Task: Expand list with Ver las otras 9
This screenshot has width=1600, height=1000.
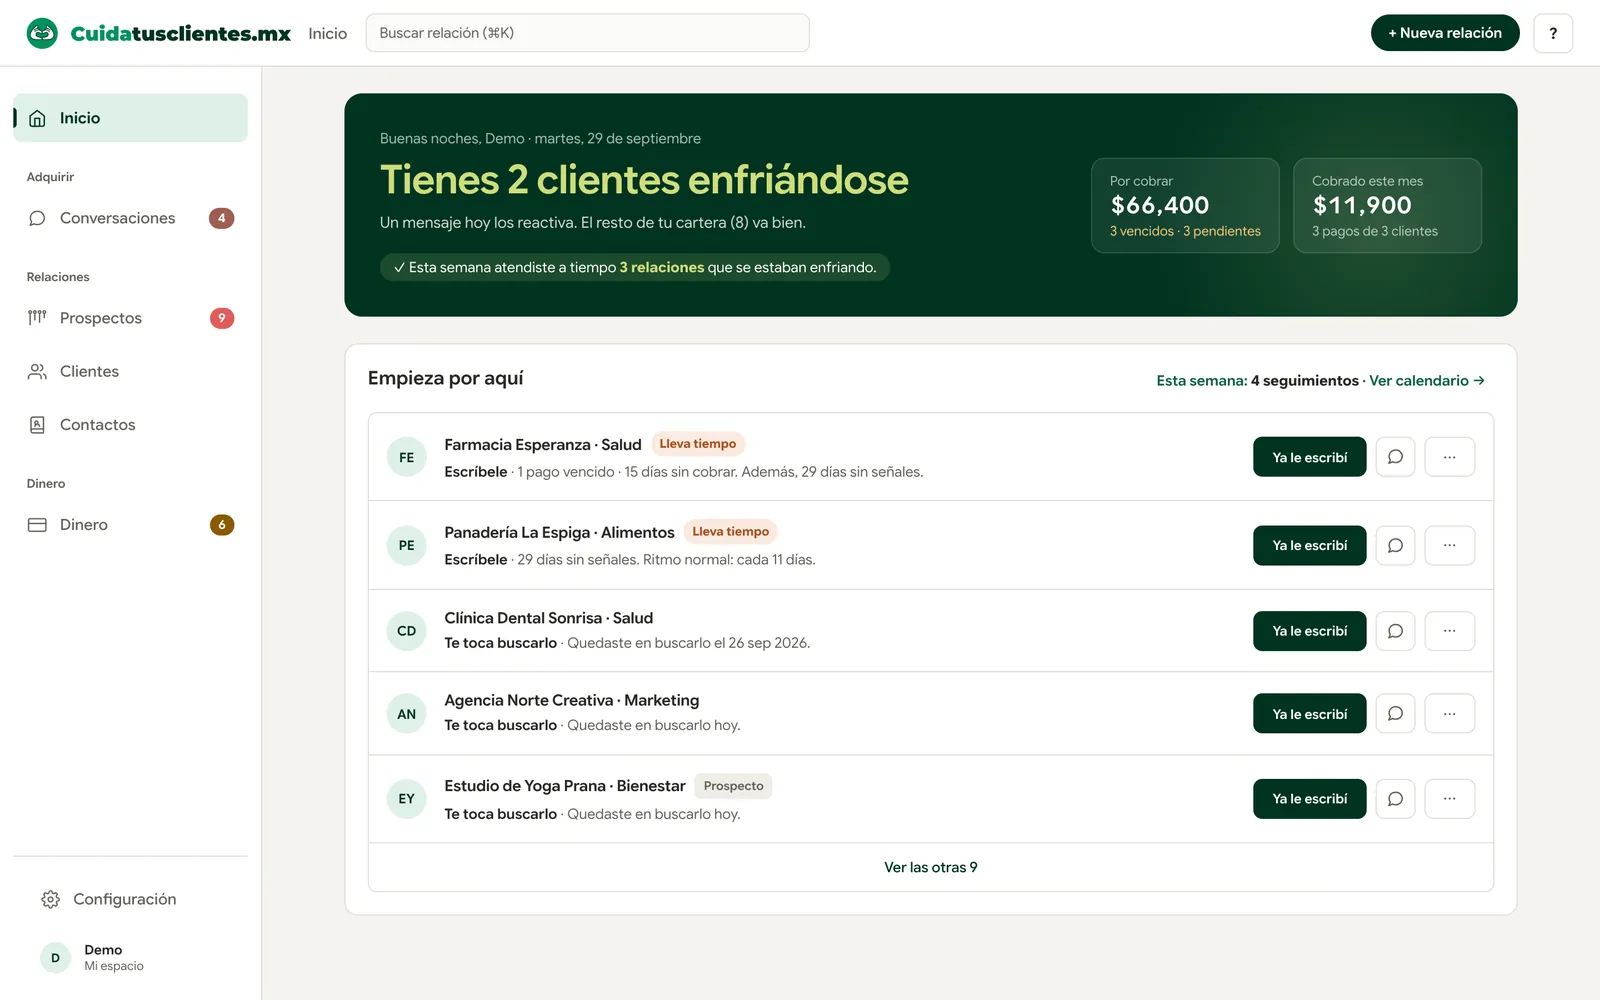Action: [x=931, y=867]
